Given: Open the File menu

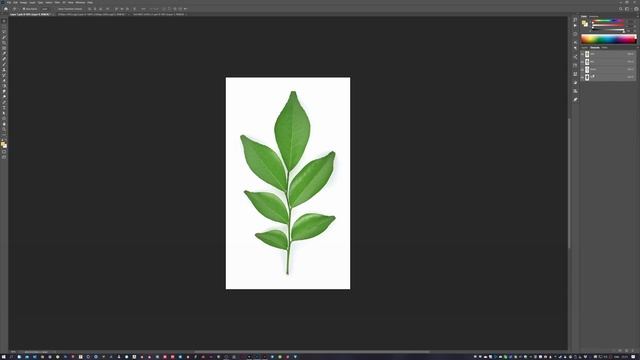Looking at the screenshot, I should 9,2.
